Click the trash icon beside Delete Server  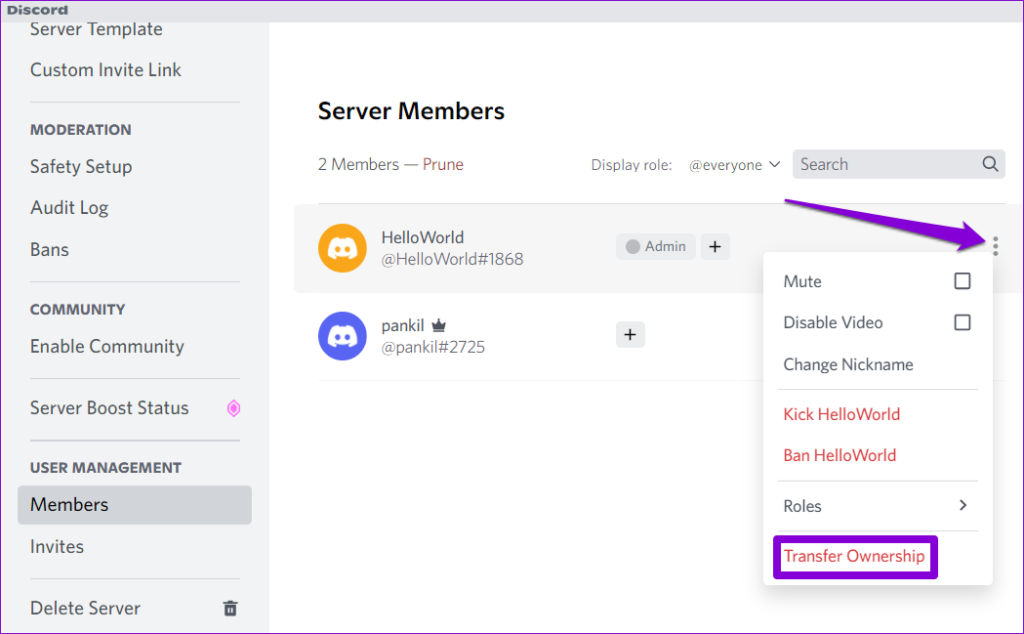230,608
